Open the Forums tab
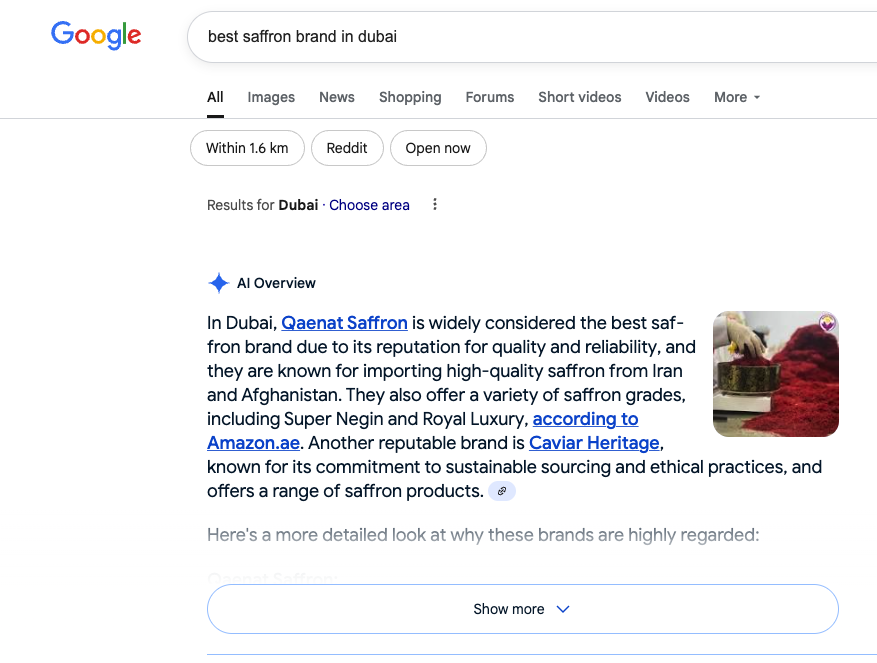Screen dimensions: 877x663 coord(489,97)
